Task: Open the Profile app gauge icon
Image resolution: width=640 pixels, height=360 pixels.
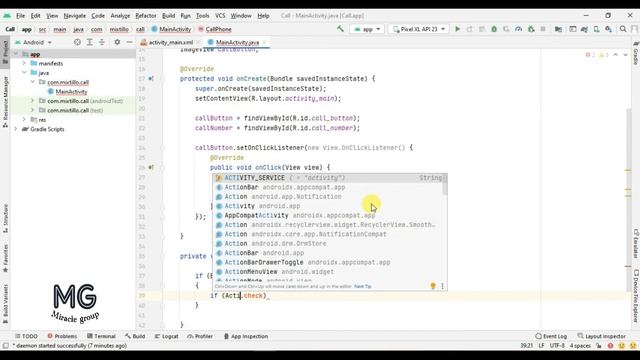Action: point(518,29)
